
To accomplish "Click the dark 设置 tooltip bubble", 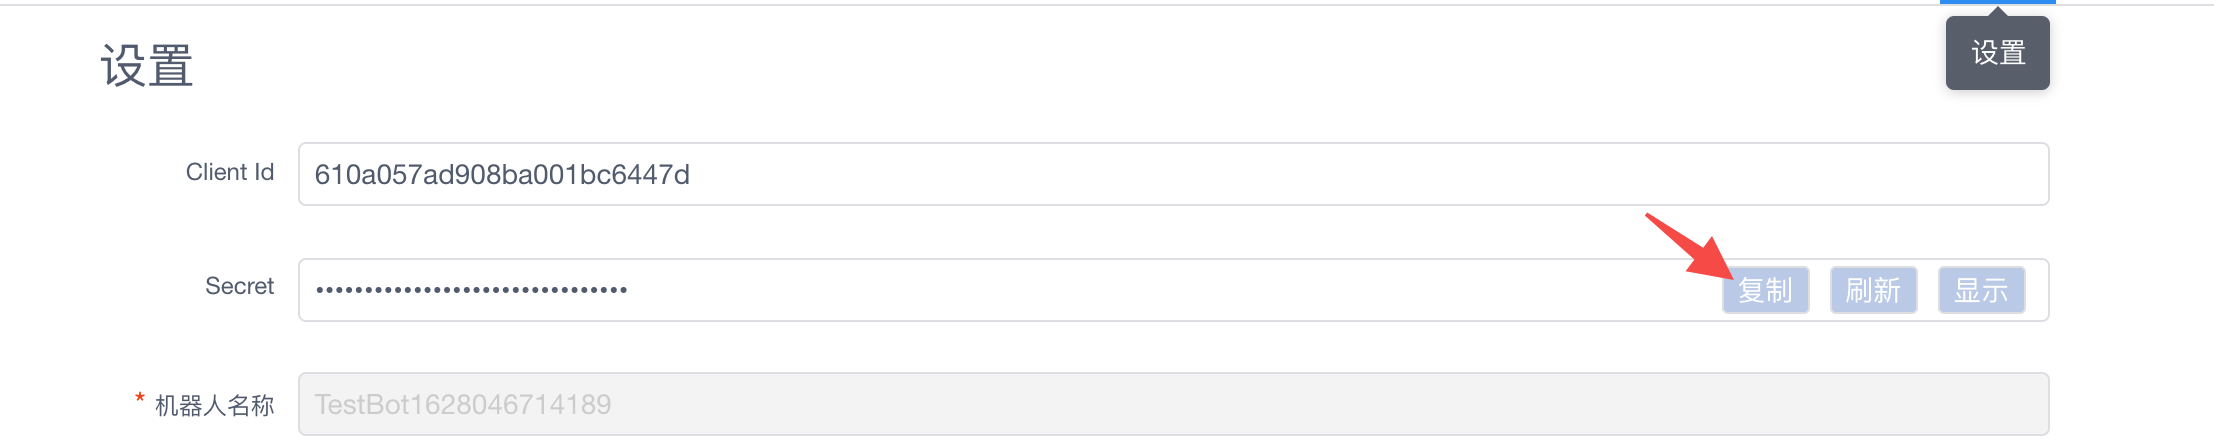I will (1997, 54).
